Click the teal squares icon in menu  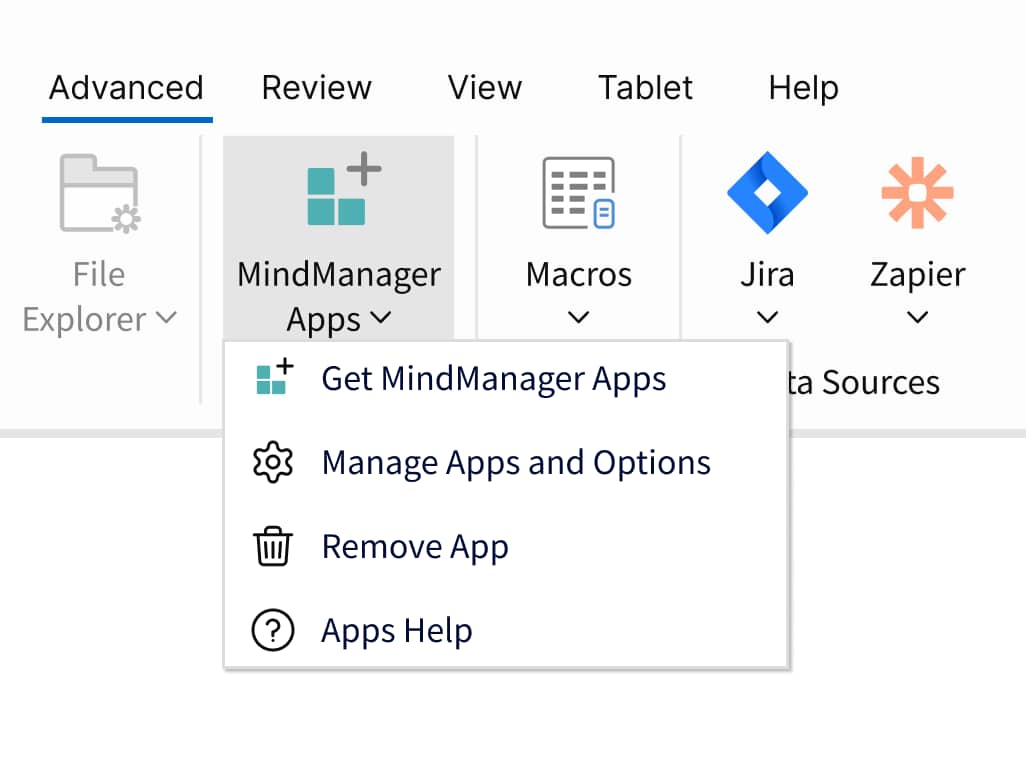coord(273,379)
